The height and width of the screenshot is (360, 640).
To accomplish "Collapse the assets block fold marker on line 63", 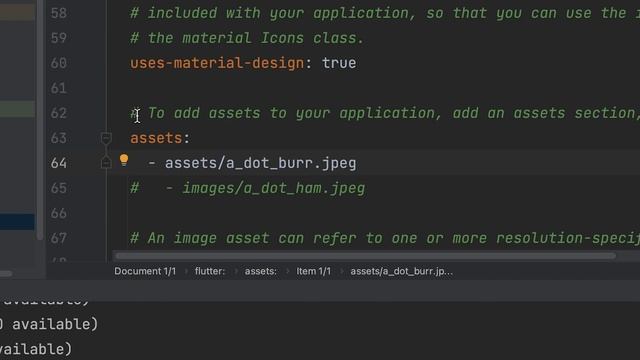I will pos(106,138).
